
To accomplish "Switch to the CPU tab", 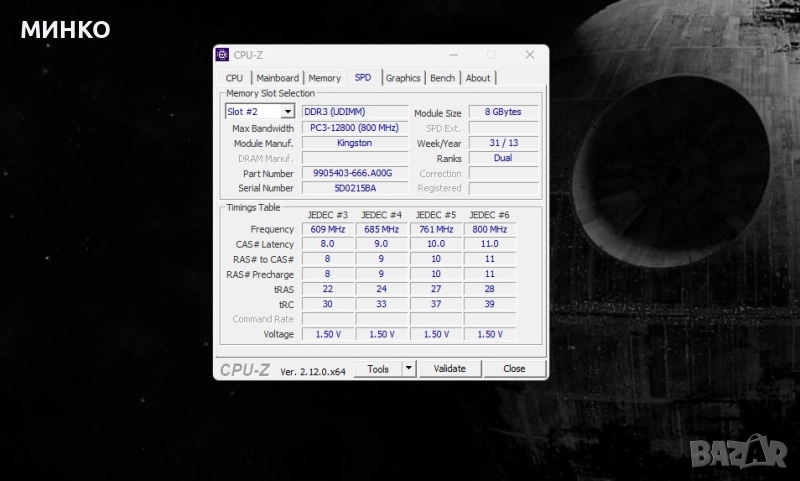I will coord(234,78).
